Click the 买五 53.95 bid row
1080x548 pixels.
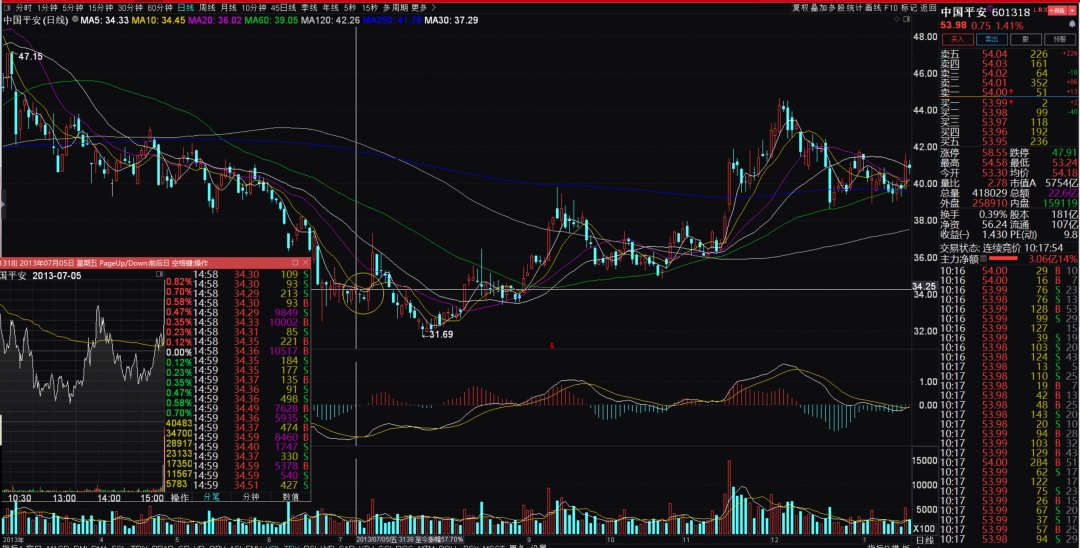click(1010, 142)
